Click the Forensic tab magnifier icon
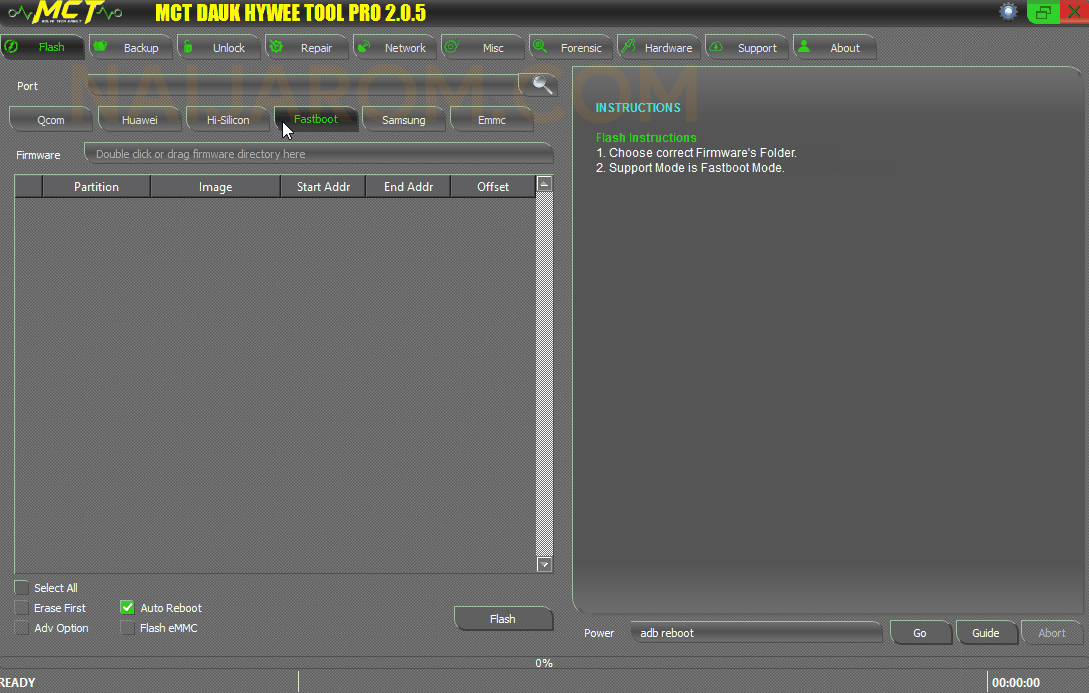Screen dimensions: 1089x693 [x=540, y=47]
